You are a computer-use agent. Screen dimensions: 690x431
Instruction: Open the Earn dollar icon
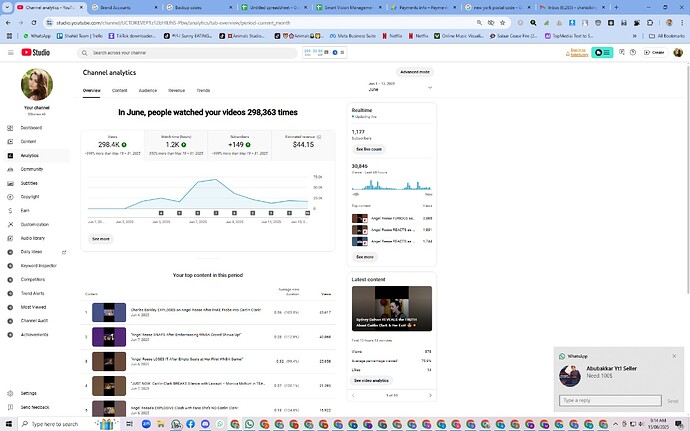coord(10,210)
